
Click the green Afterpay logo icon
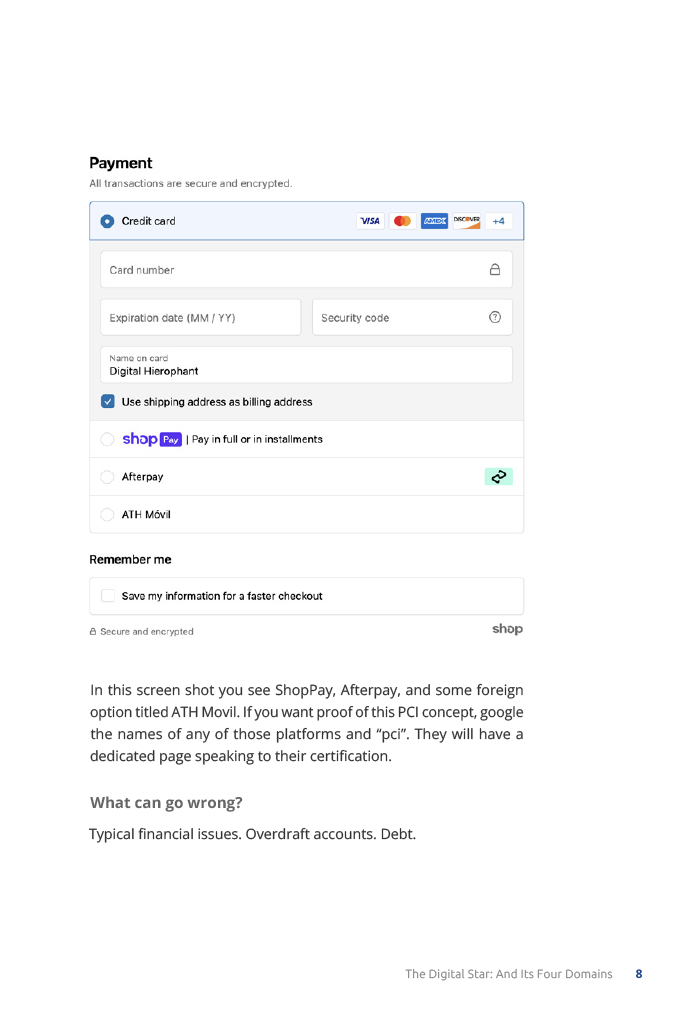(x=499, y=477)
